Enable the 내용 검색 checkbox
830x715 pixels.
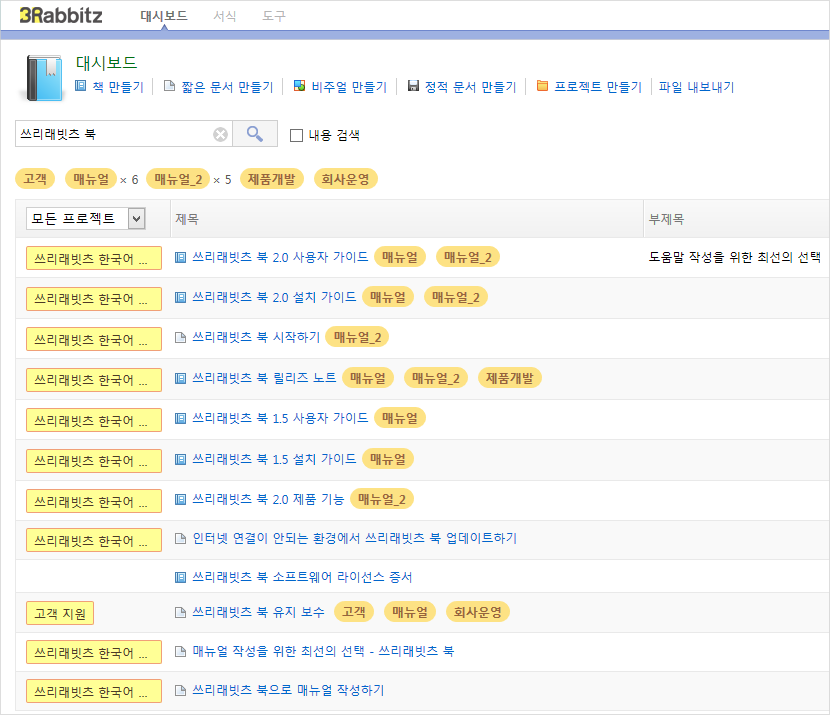point(296,135)
